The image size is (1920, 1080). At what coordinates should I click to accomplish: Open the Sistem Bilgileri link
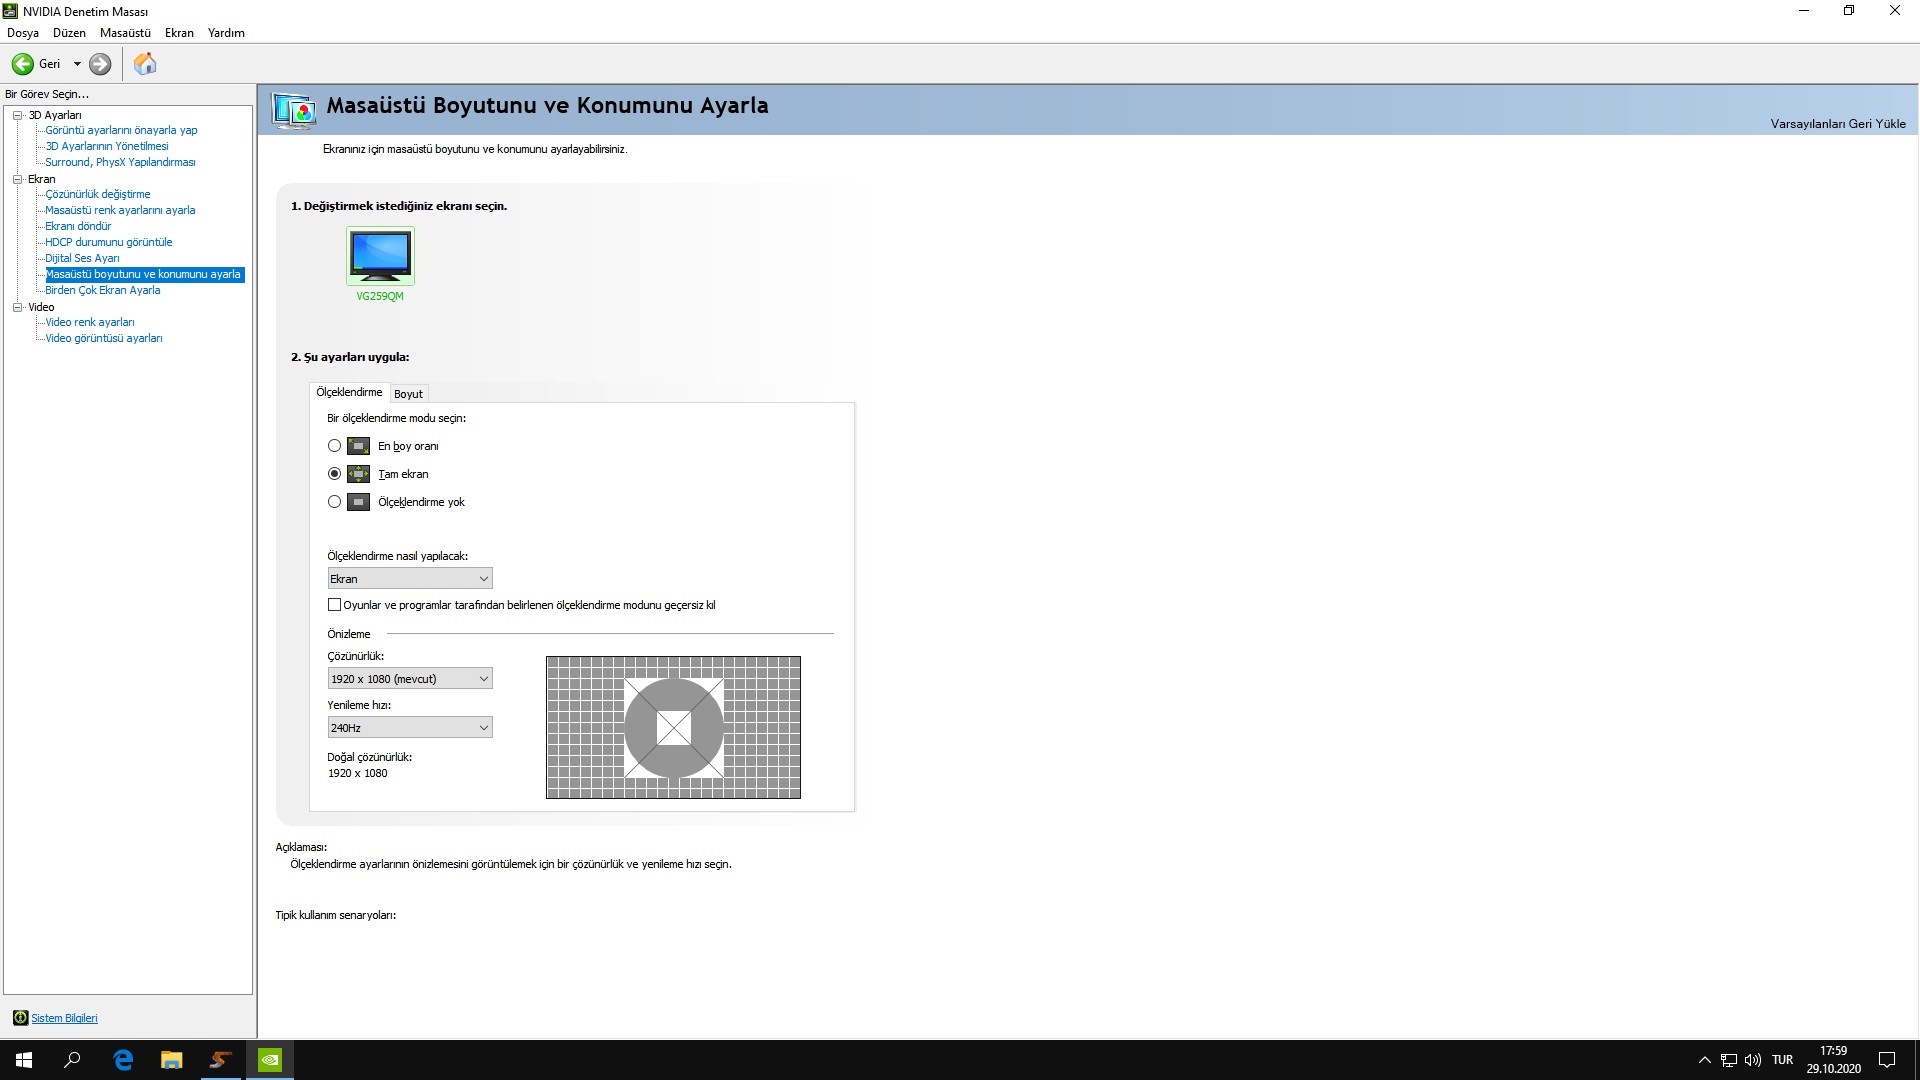point(64,1018)
